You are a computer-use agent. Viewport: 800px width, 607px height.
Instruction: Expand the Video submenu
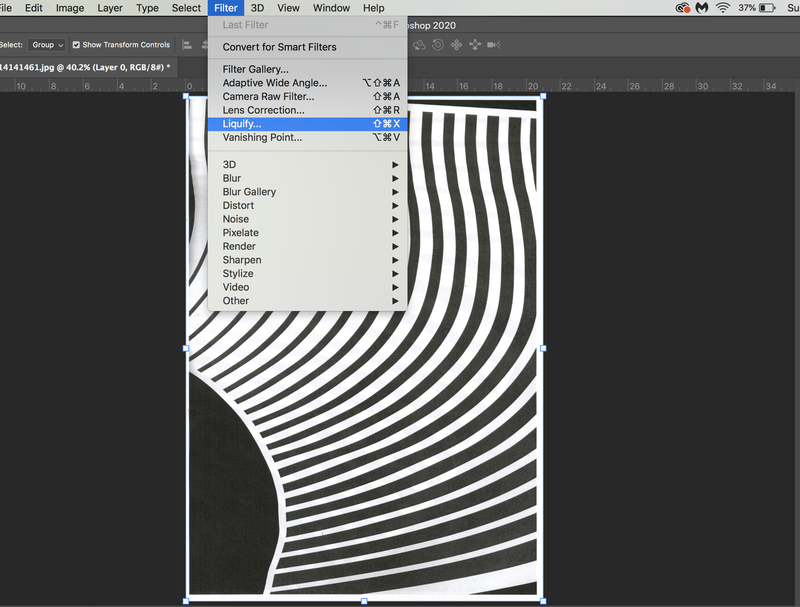click(x=307, y=287)
